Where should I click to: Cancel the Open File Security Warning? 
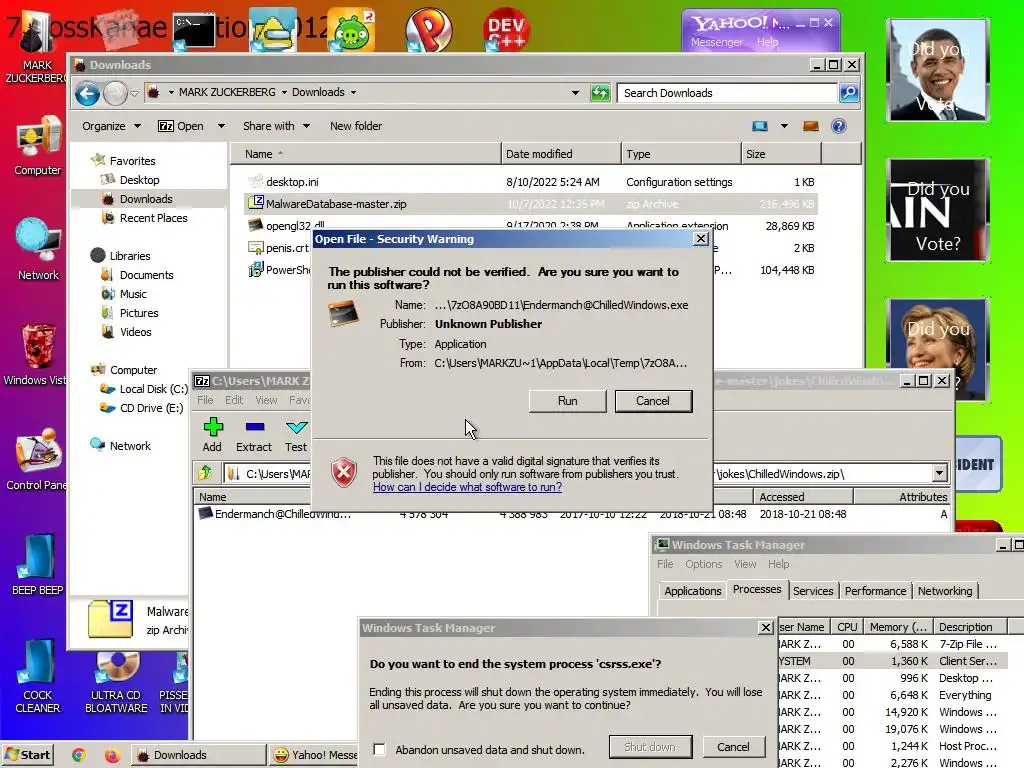(x=653, y=401)
